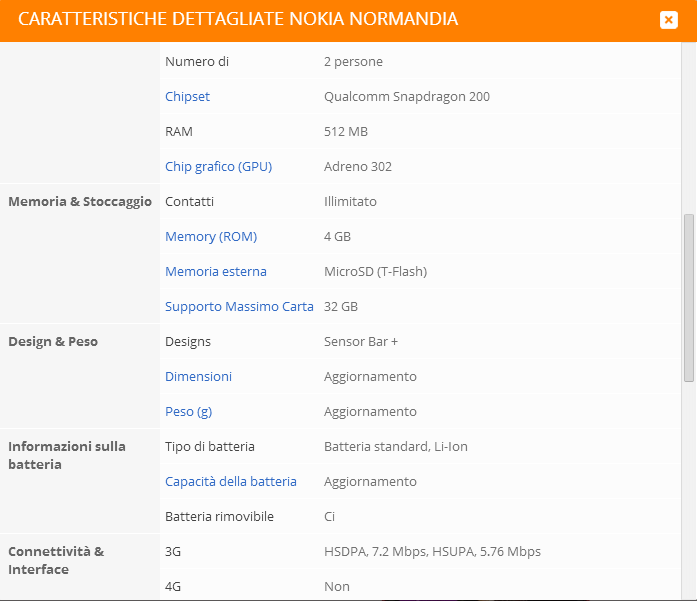The width and height of the screenshot is (697, 601).
Task: Open the Peso (g) link
Action: pos(188,412)
